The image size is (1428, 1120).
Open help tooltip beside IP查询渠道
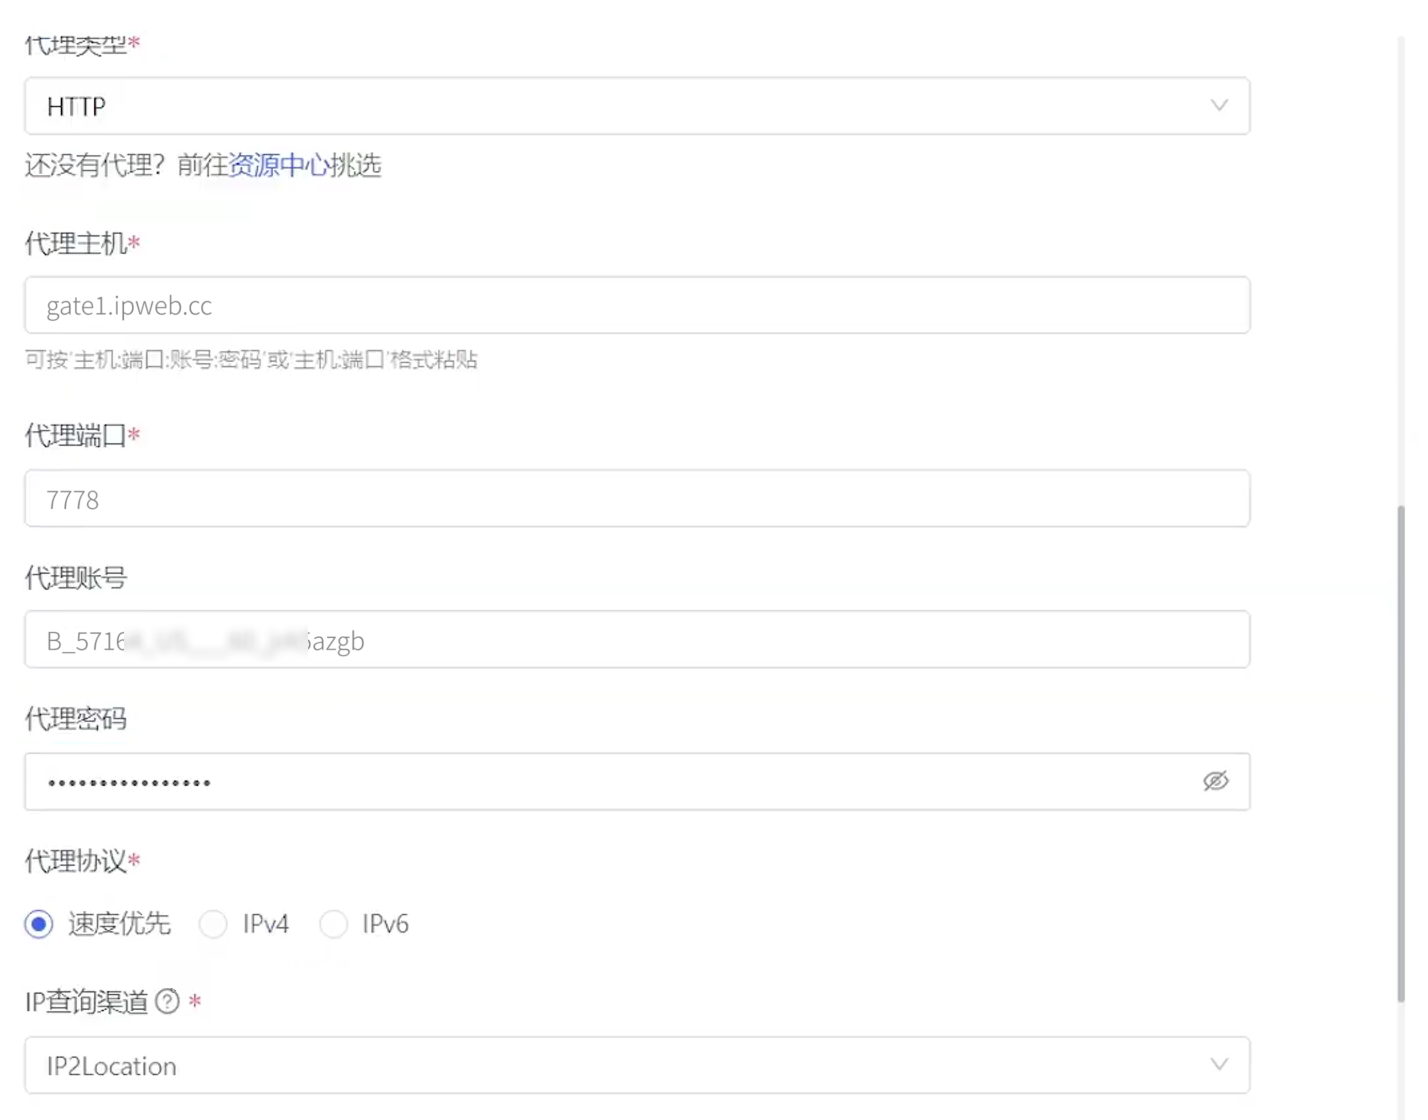(x=168, y=1001)
